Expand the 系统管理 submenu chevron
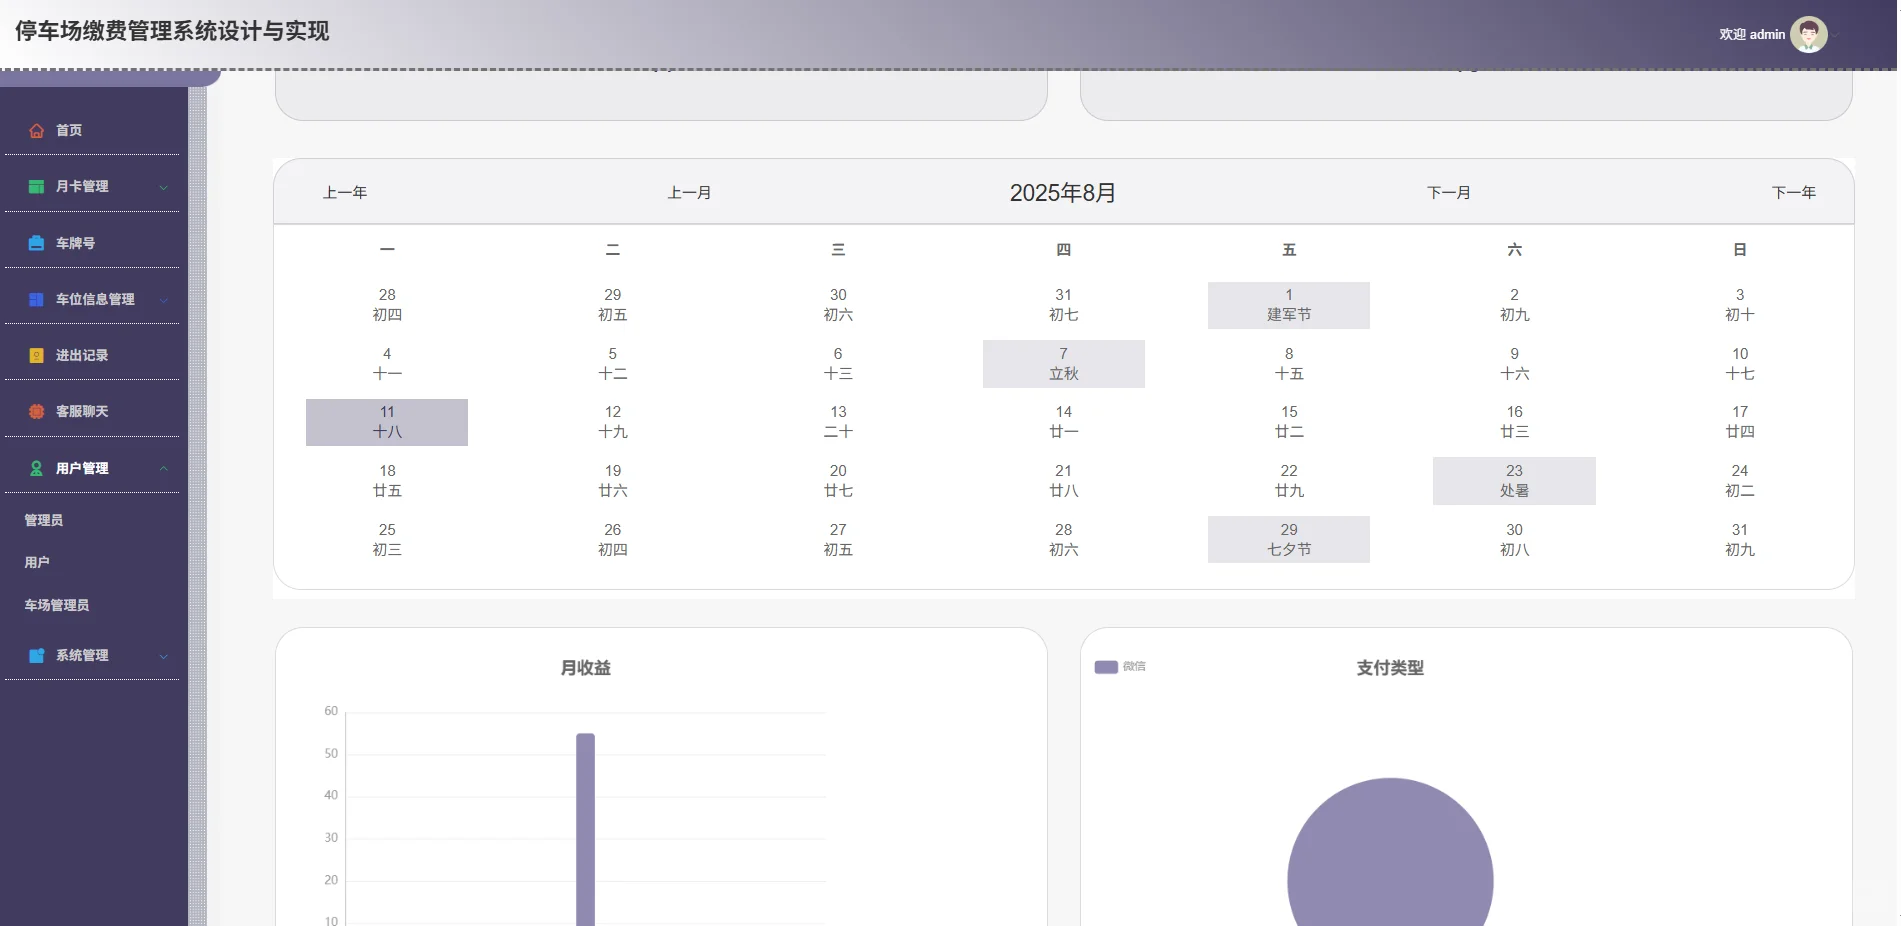1901x926 pixels. tap(164, 656)
